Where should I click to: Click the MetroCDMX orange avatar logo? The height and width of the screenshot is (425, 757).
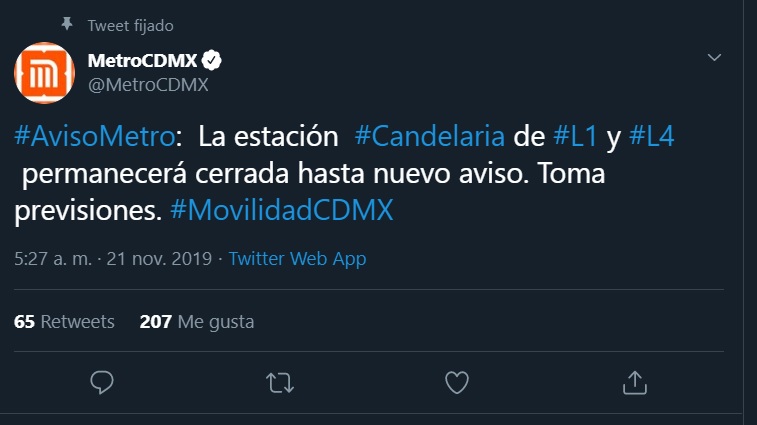[45, 73]
